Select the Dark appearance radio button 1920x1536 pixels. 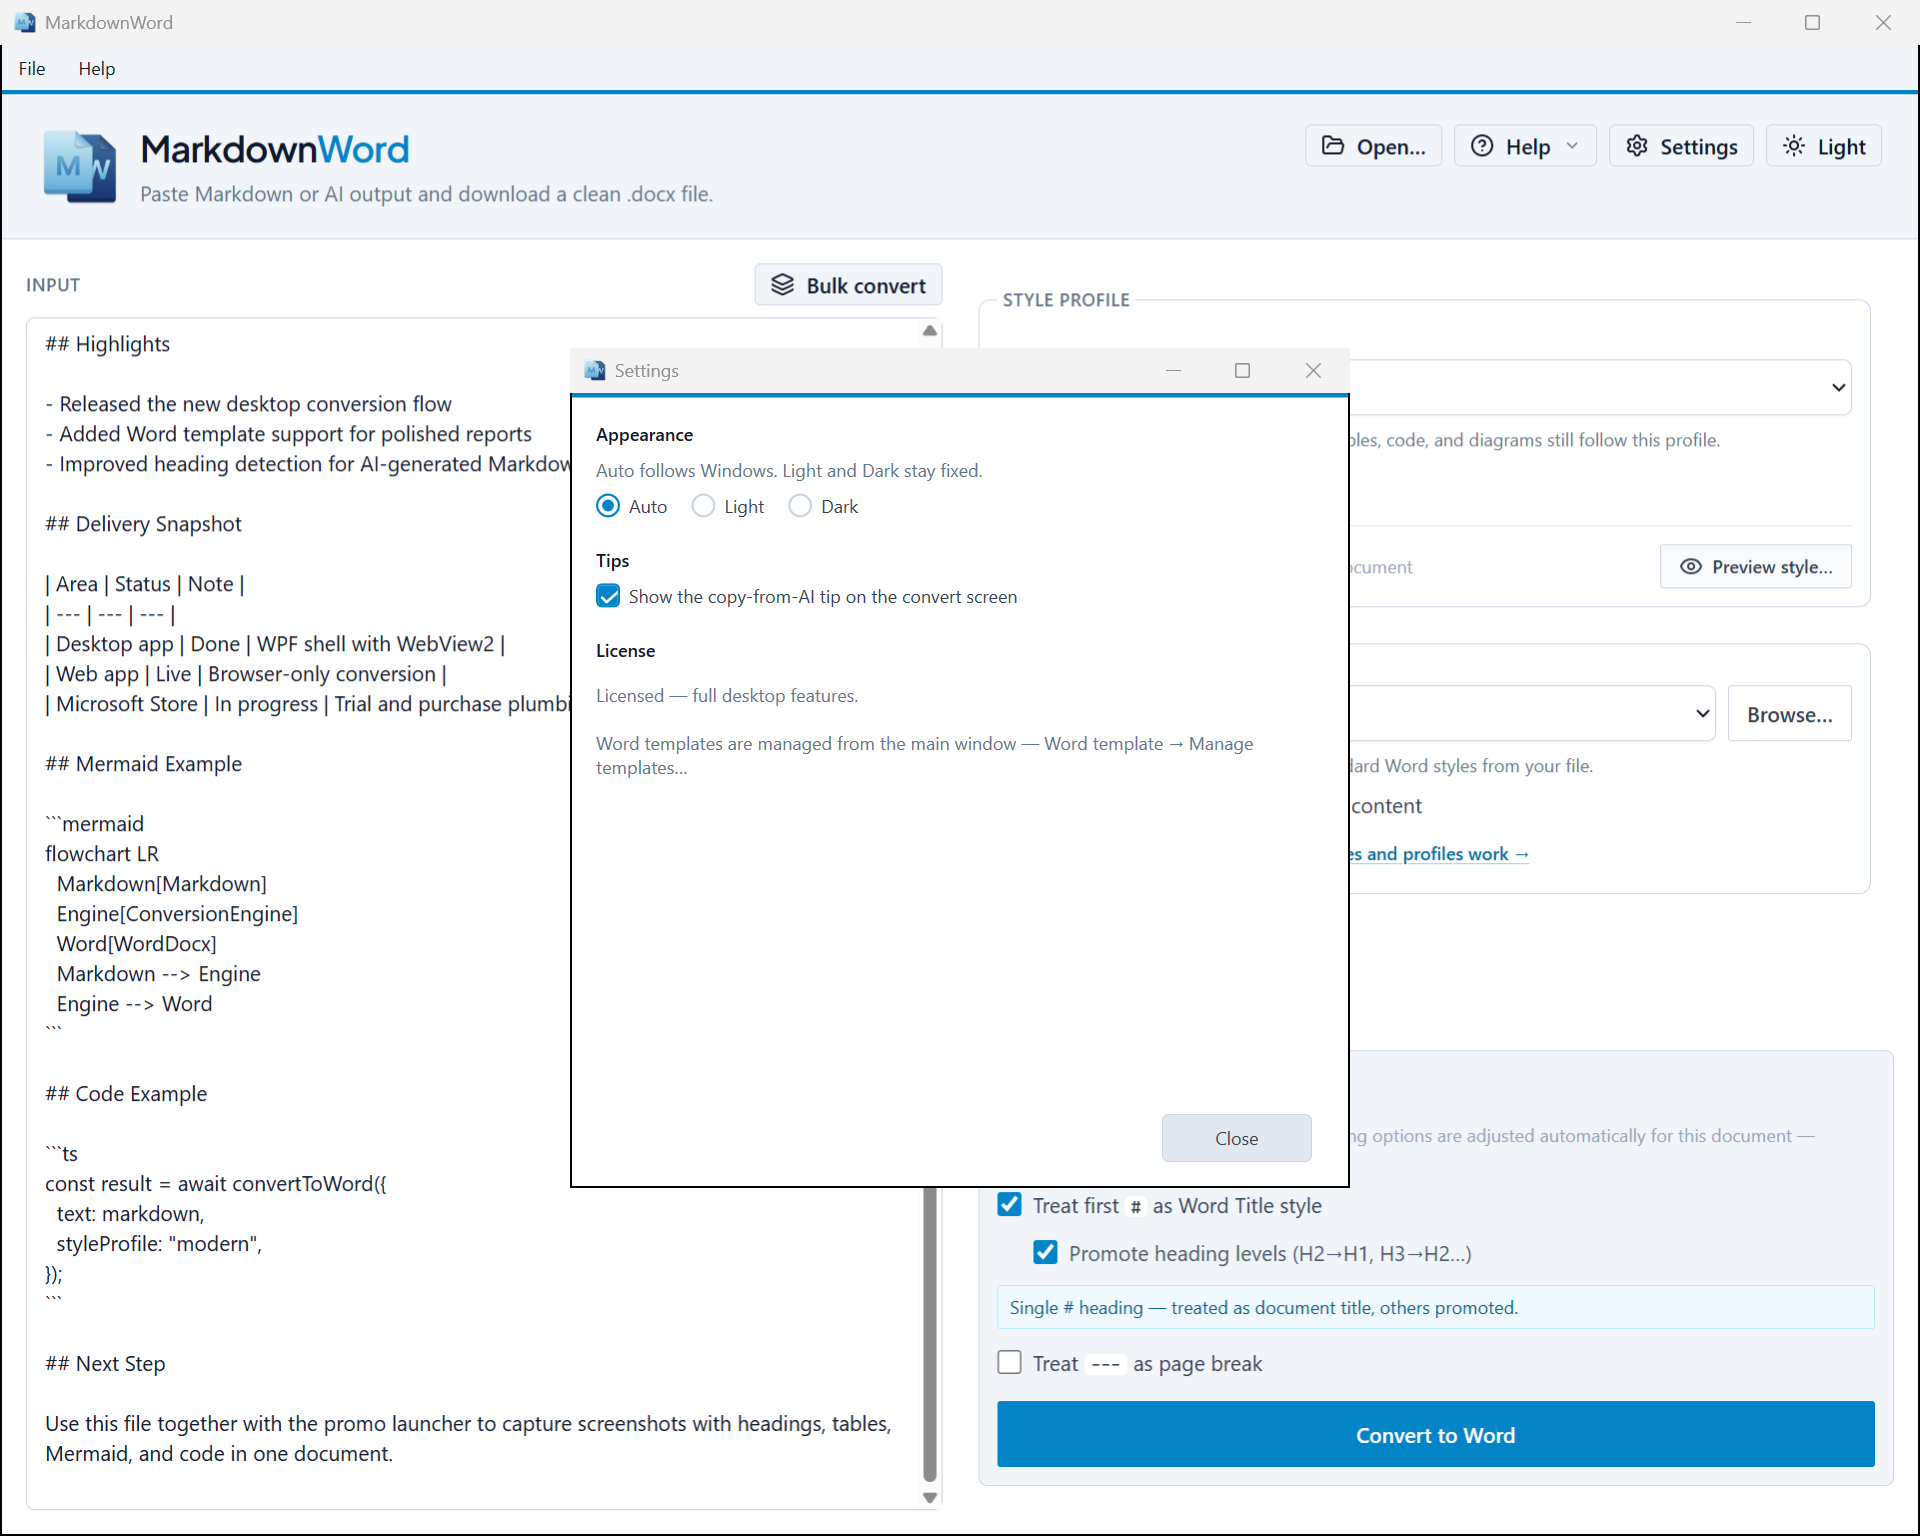[x=800, y=506]
